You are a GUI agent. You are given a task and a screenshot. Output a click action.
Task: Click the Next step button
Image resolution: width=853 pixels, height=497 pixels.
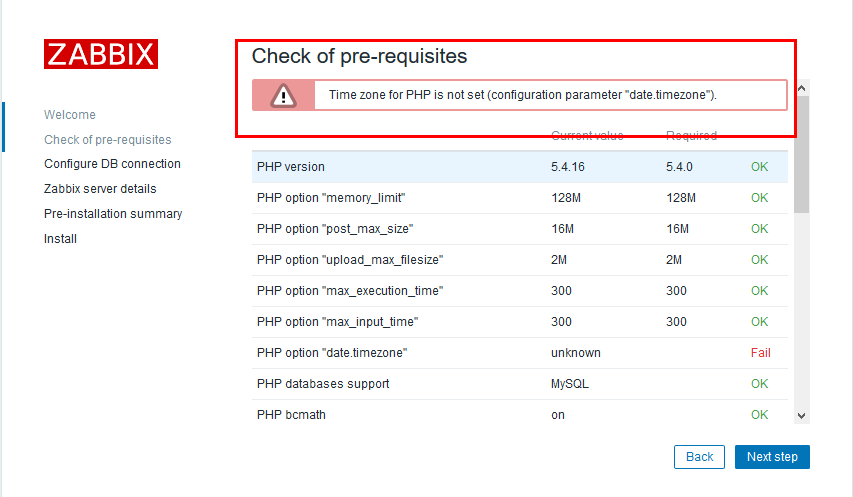click(772, 457)
